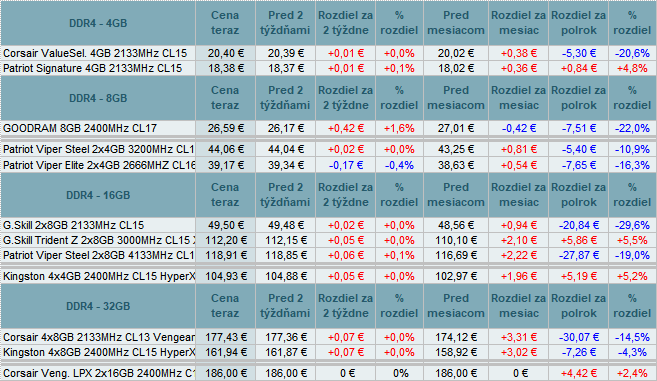Click the top Pred mesiacom column header
Screen dimensions: 657x381
pos(456,23)
